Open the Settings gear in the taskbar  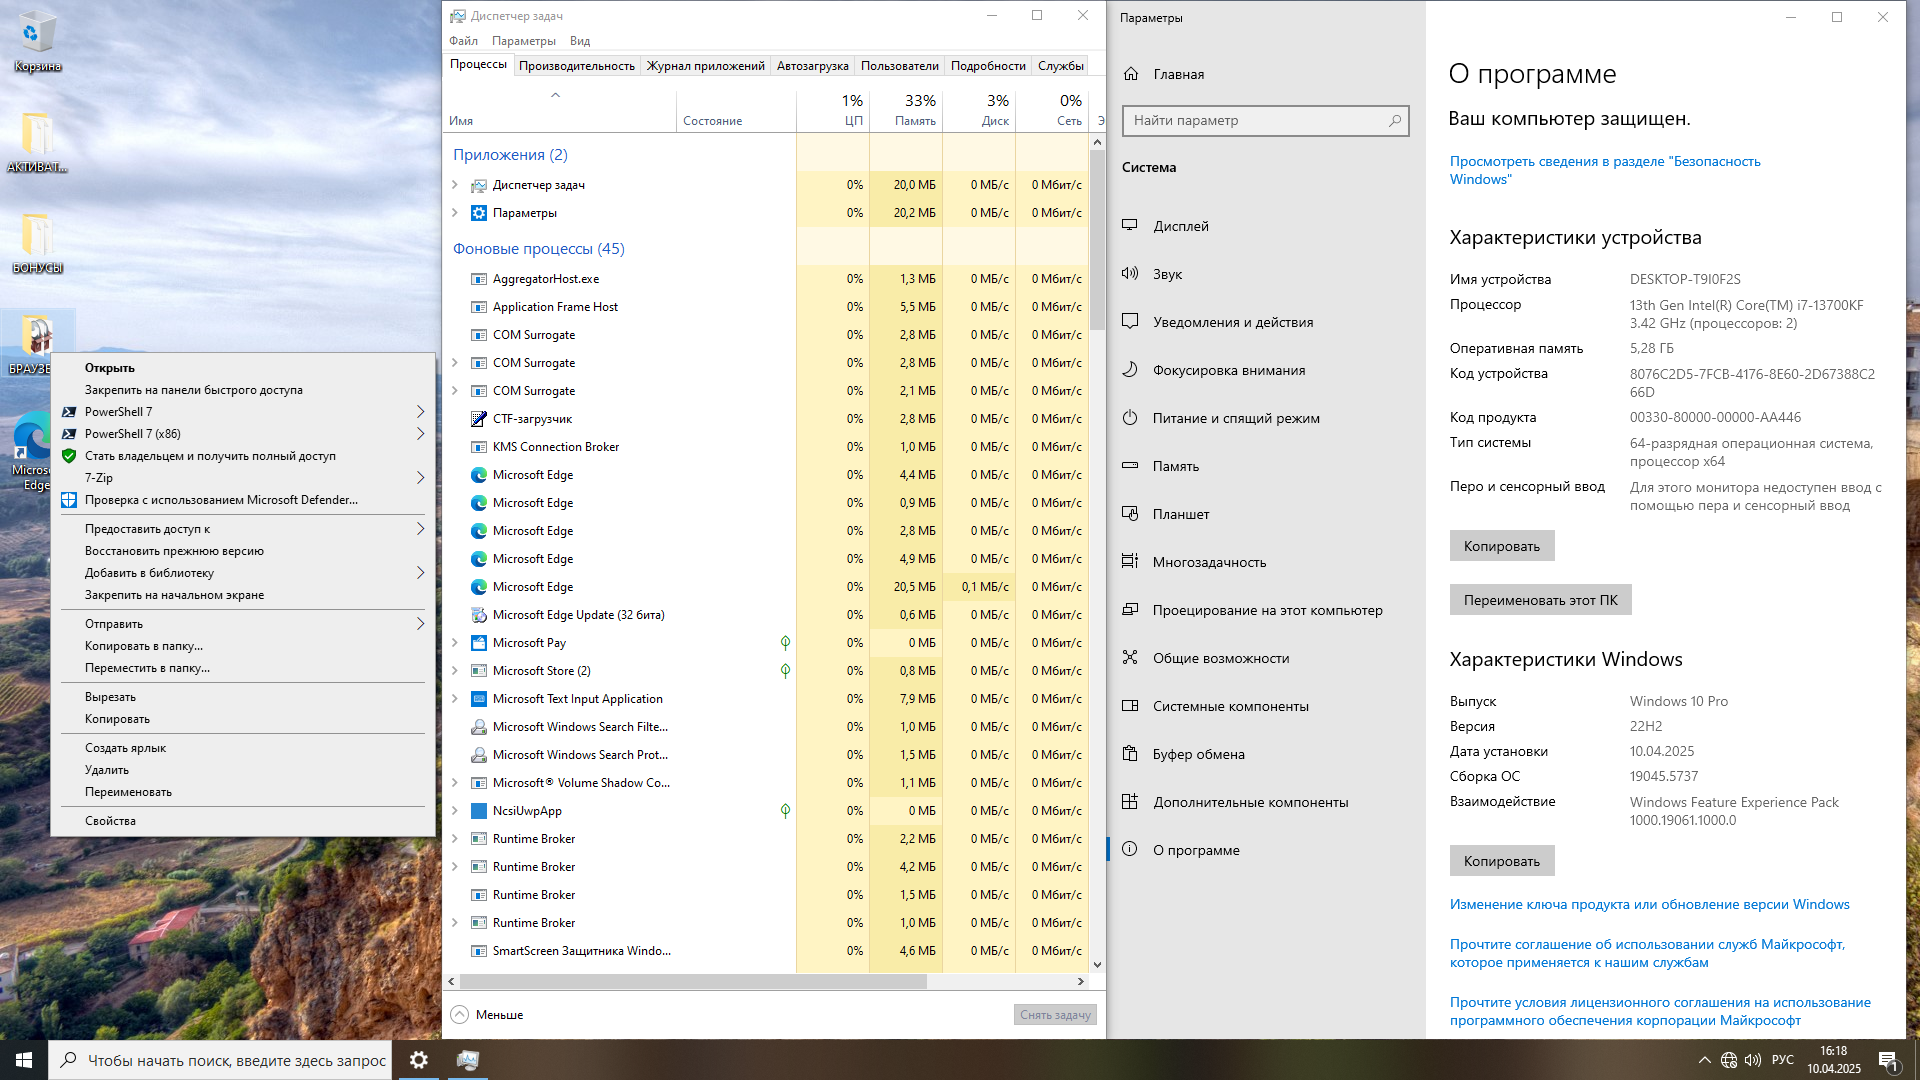point(419,1060)
